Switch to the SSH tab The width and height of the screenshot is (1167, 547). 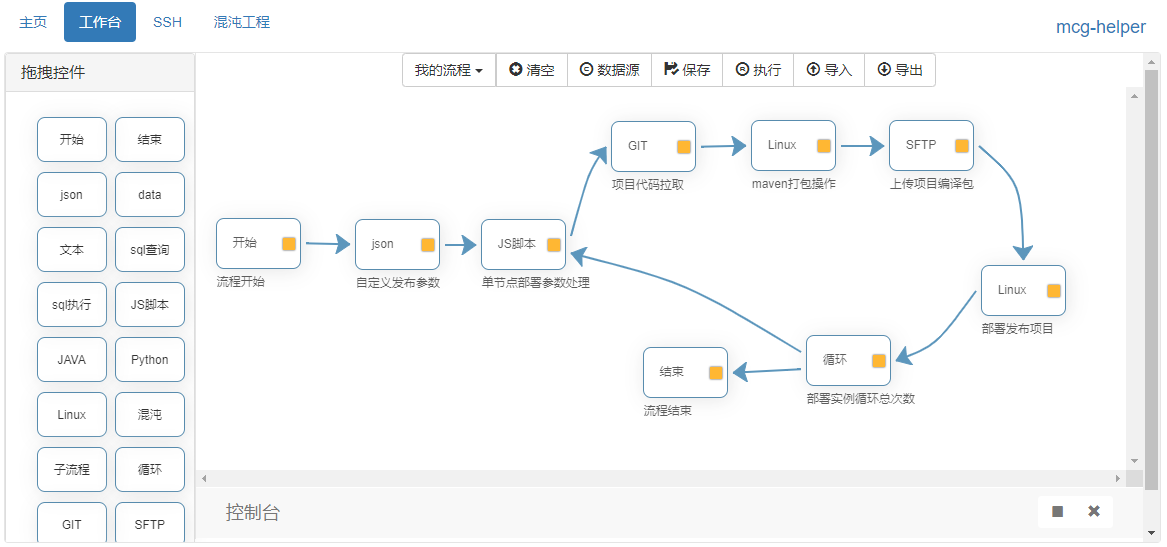pyautogui.click(x=167, y=22)
